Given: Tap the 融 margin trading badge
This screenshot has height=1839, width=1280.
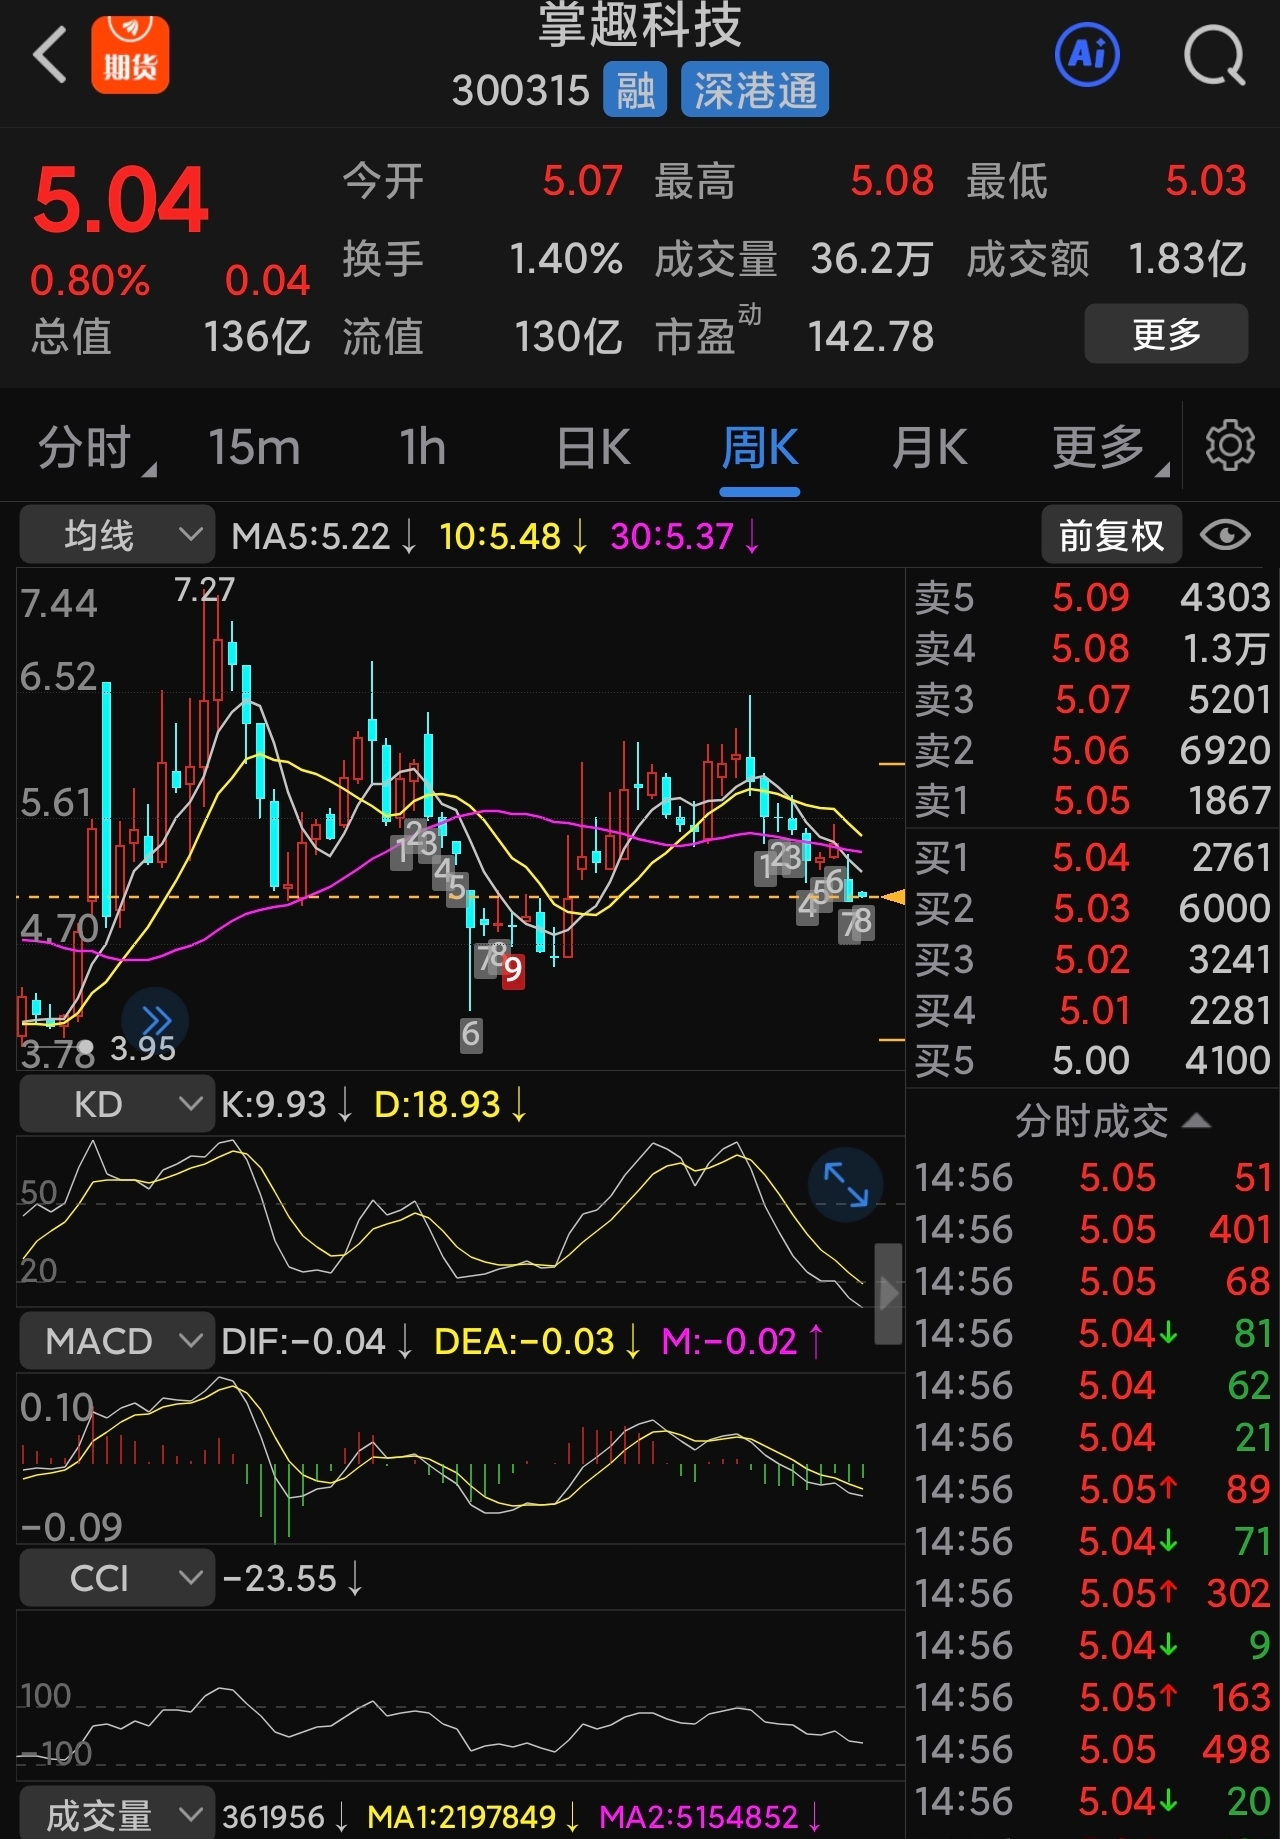Looking at the screenshot, I should (635, 91).
